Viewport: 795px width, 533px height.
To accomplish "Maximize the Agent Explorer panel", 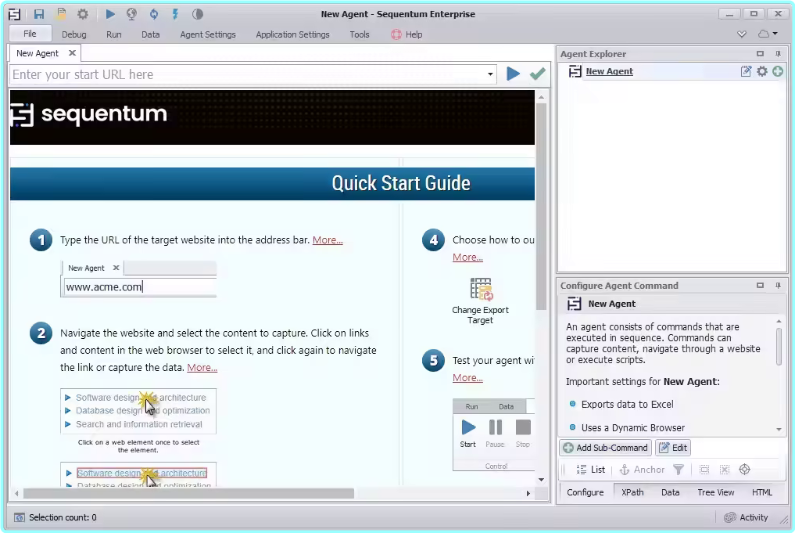I will (x=760, y=54).
